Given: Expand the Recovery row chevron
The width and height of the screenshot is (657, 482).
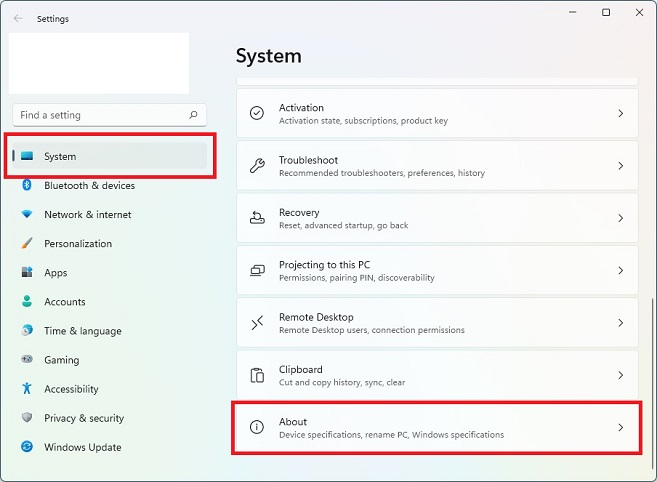Looking at the screenshot, I should 621,218.
